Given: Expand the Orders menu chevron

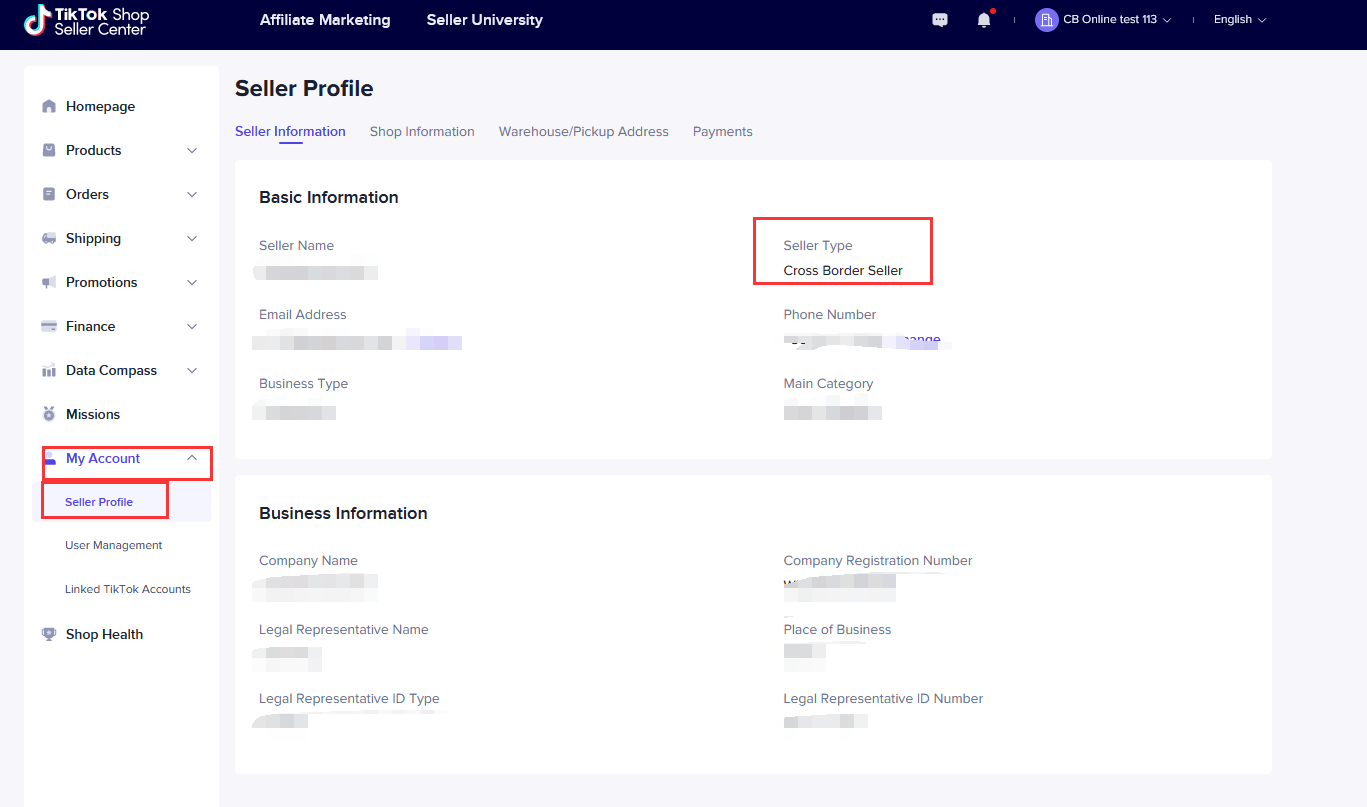Looking at the screenshot, I should click(x=192, y=195).
